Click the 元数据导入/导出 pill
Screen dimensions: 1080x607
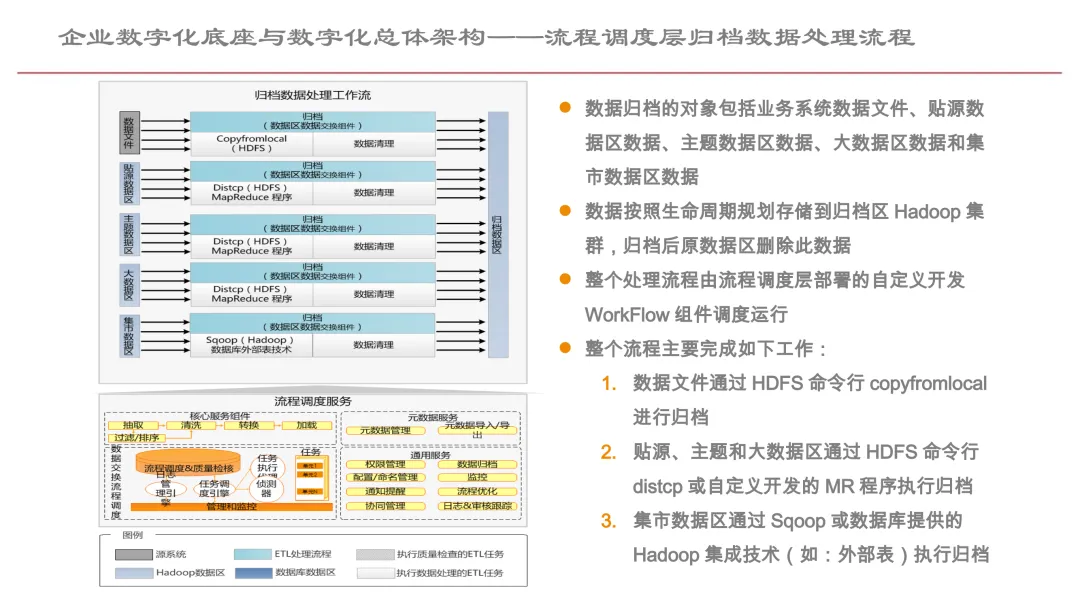click(x=477, y=430)
